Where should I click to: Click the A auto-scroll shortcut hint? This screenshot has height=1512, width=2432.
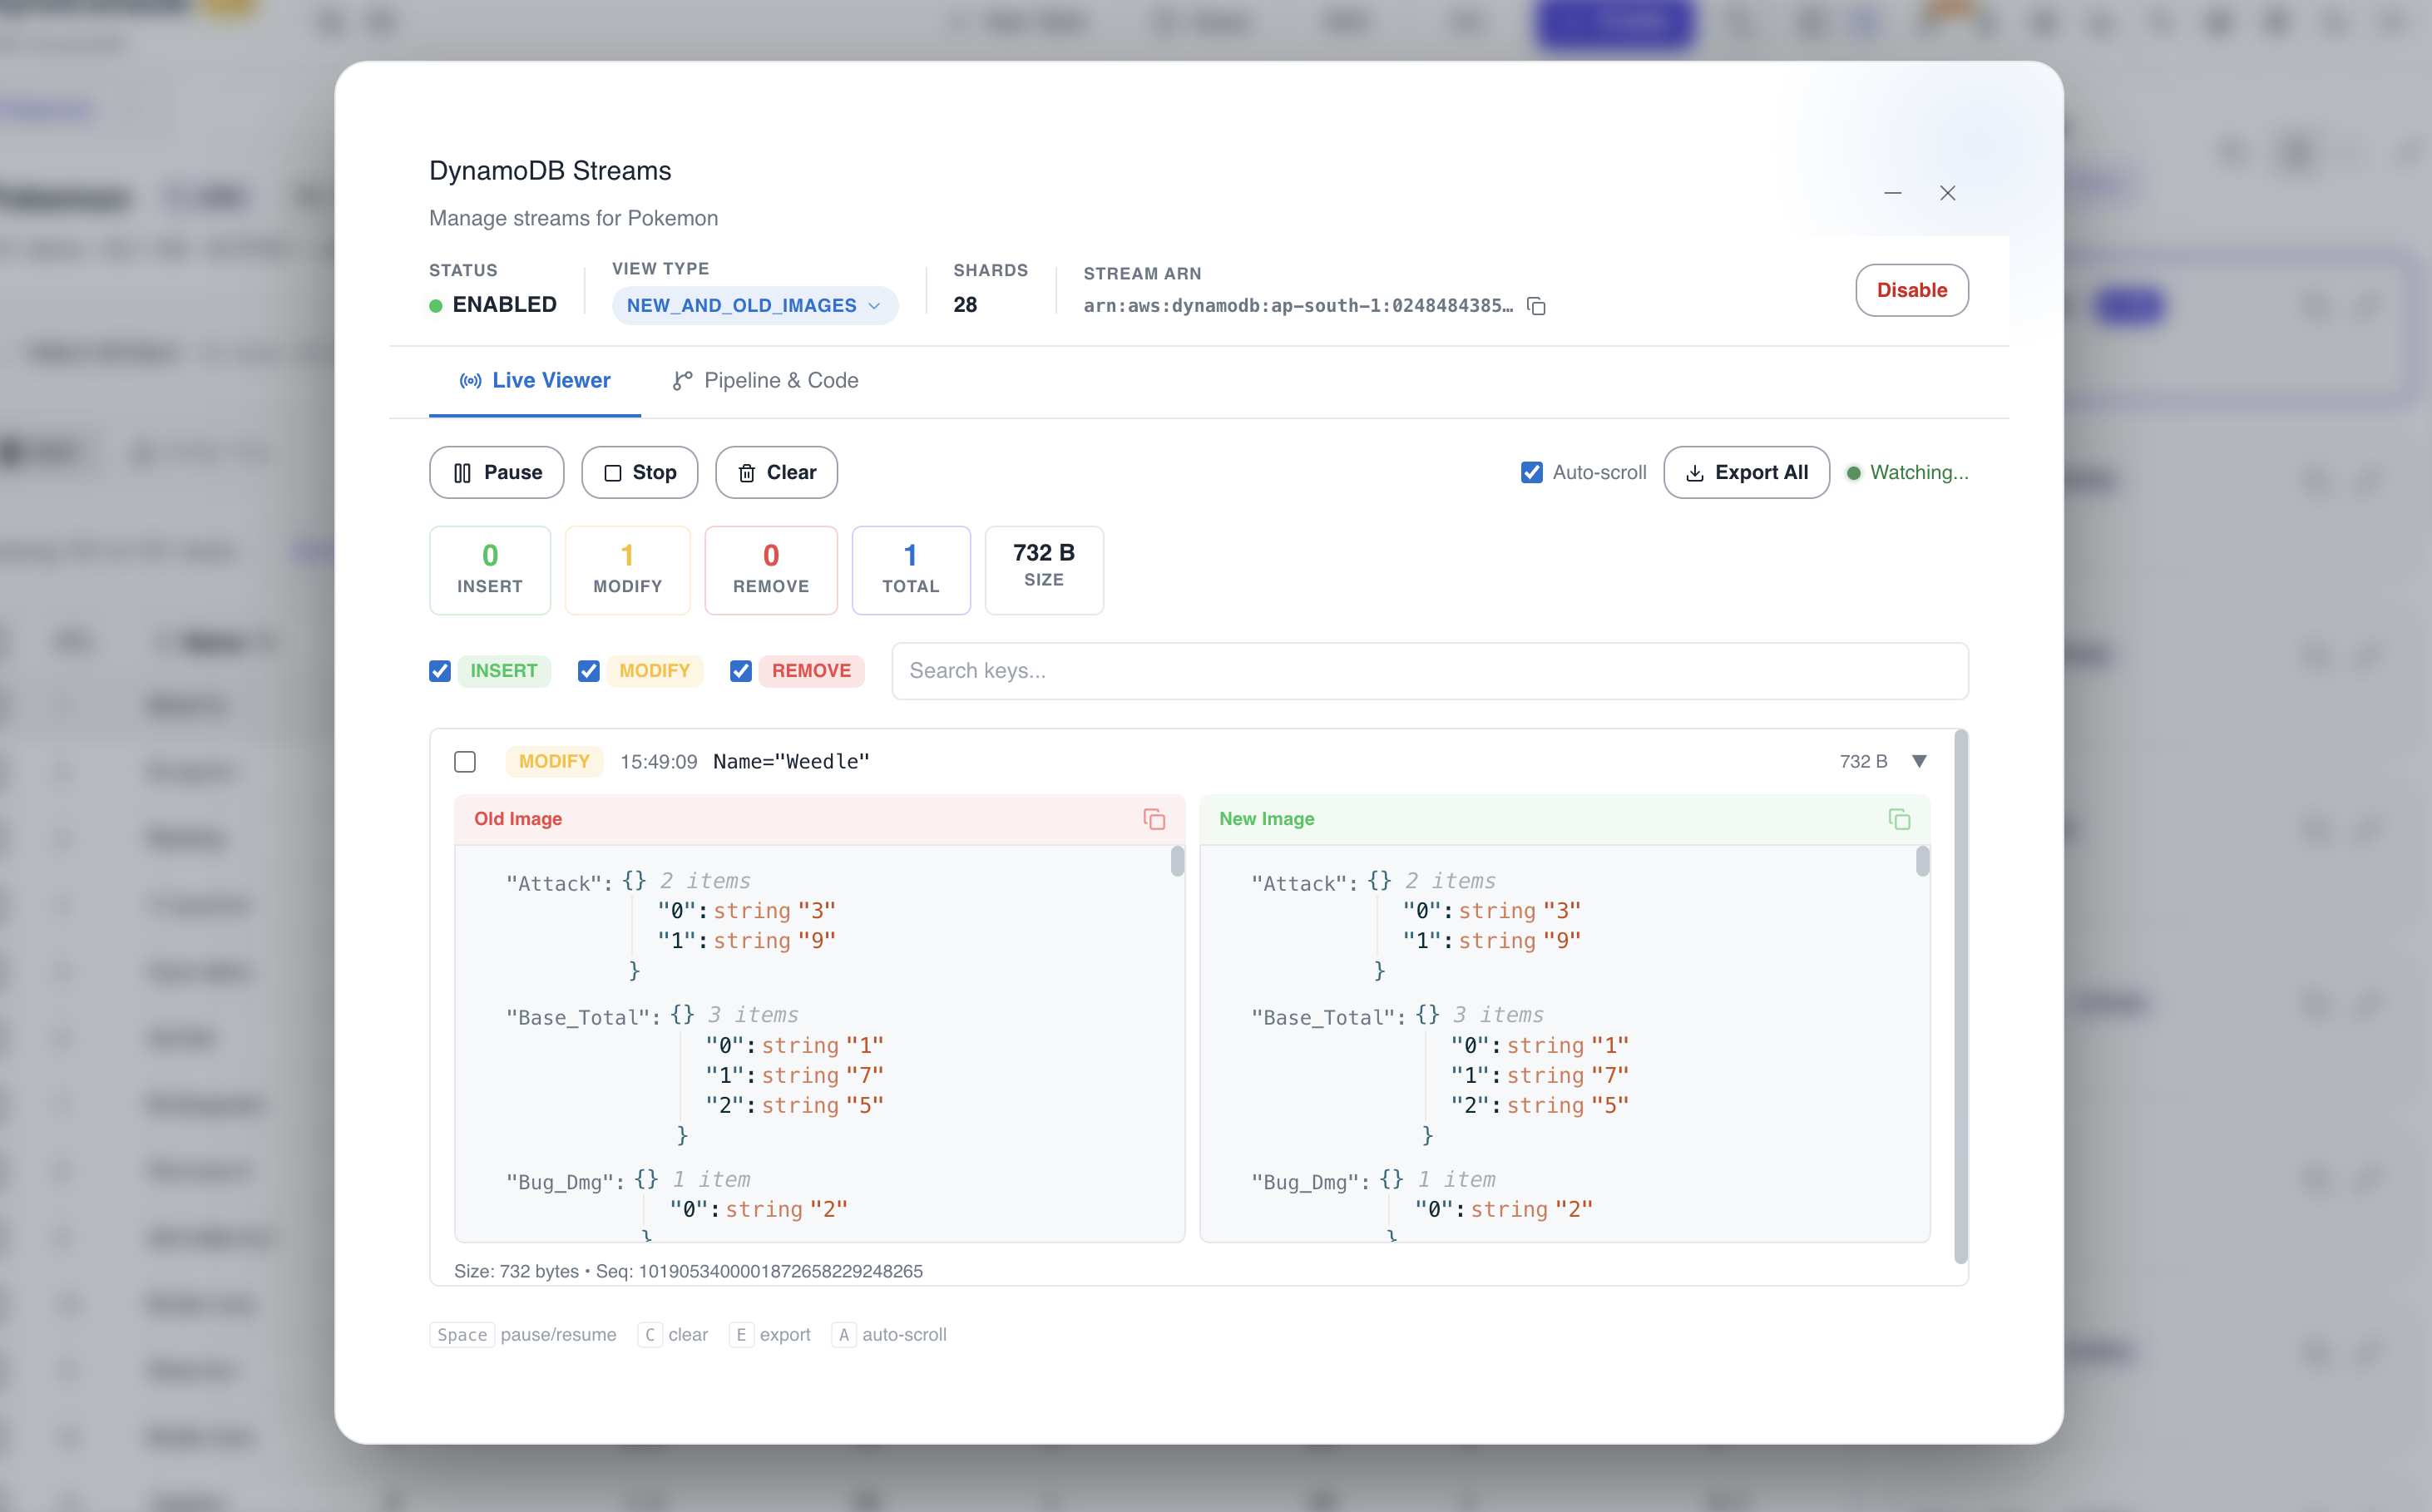889,1335
